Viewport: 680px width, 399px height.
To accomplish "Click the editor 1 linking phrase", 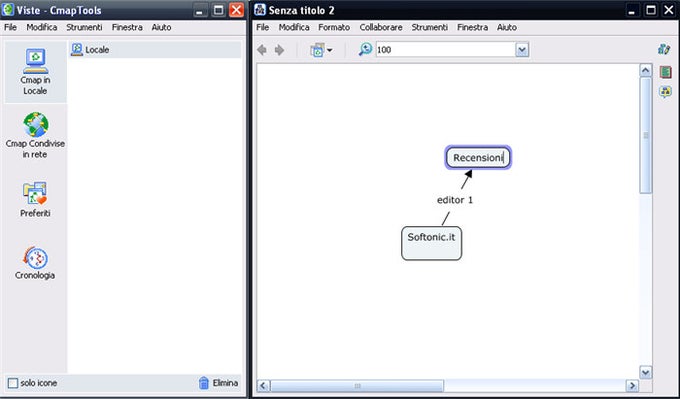I will (455, 200).
